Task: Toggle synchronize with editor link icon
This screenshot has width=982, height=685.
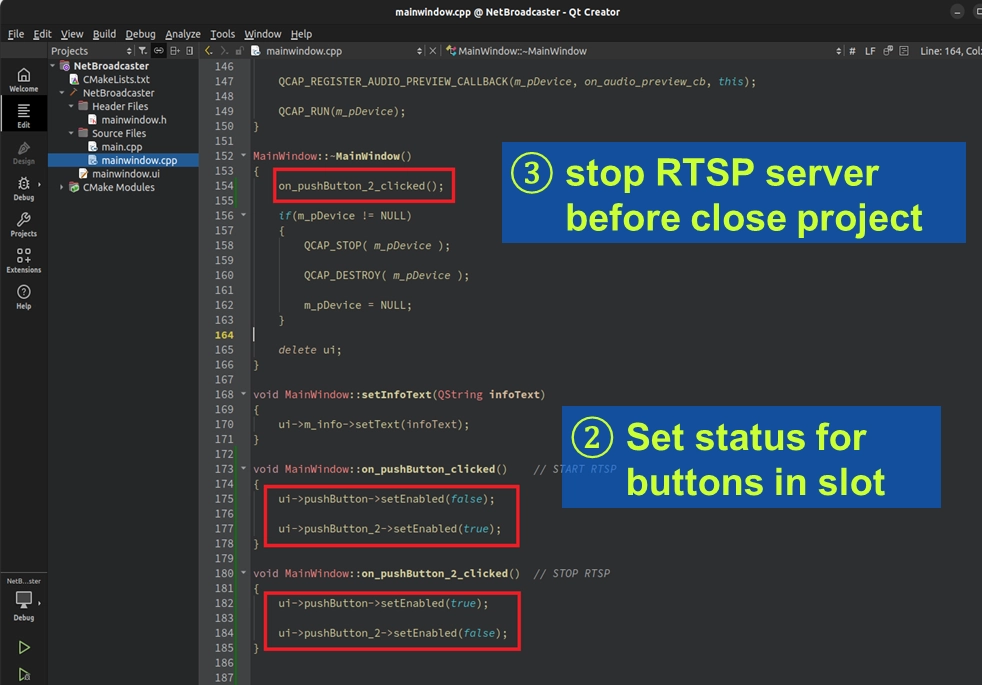Action: pos(159,51)
